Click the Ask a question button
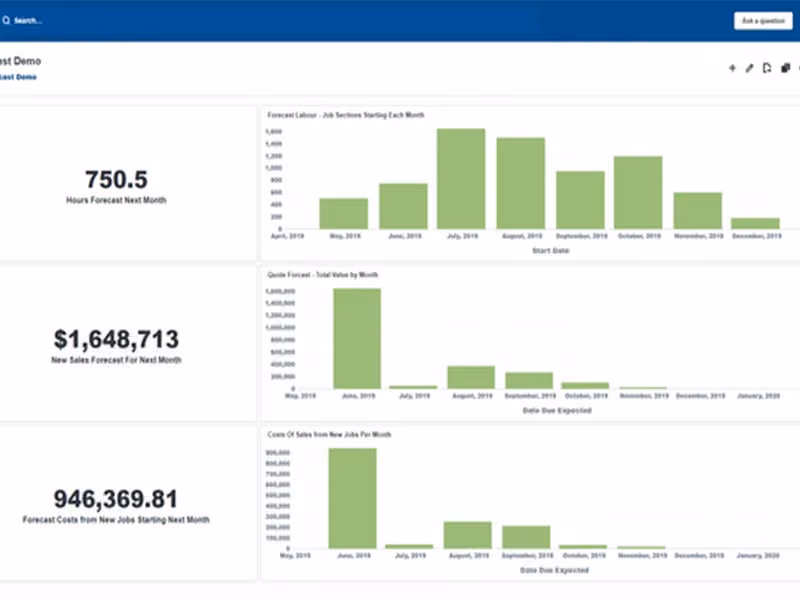 click(x=763, y=21)
